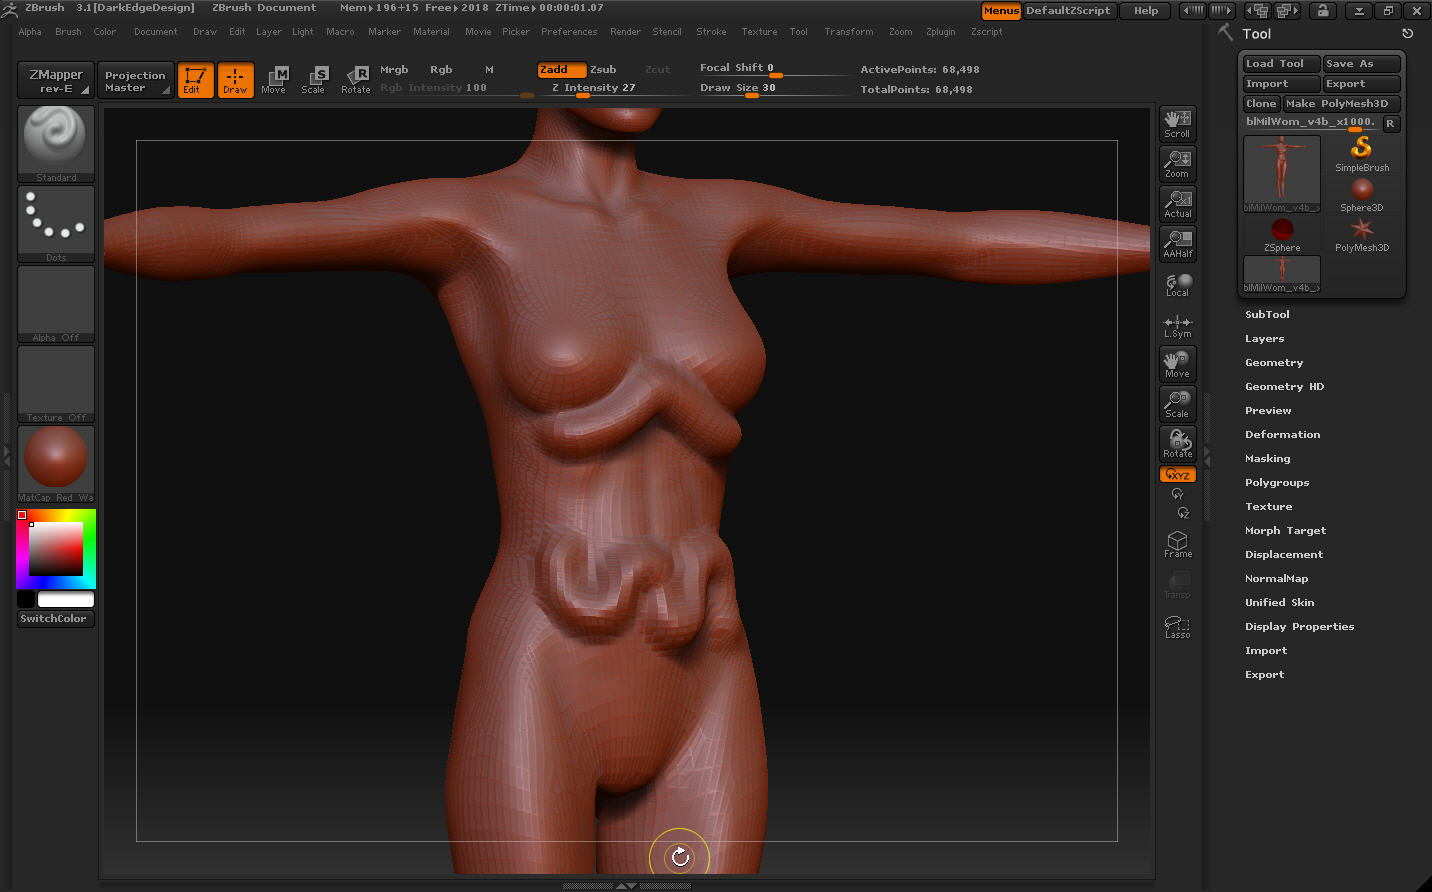Open the Deformation section
This screenshot has width=1432, height=892.
(x=1282, y=435)
